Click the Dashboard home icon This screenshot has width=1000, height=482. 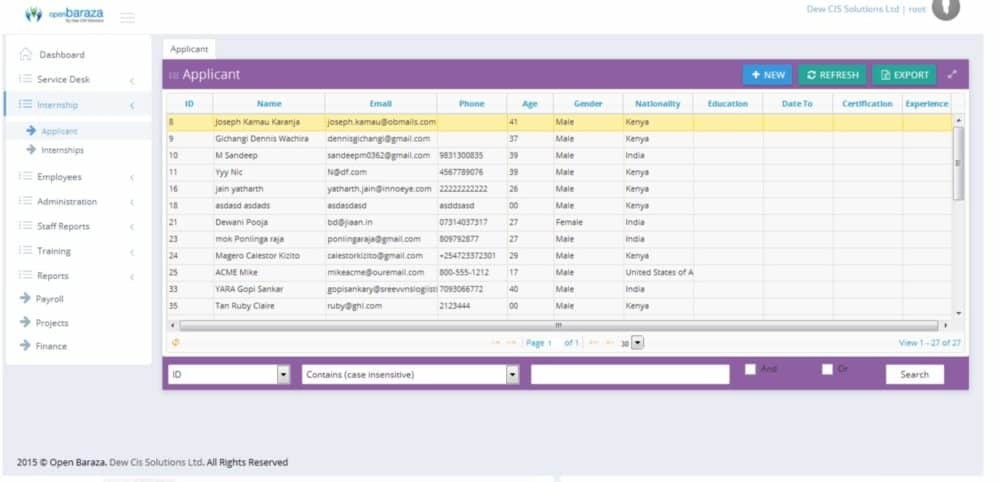[26, 55]
